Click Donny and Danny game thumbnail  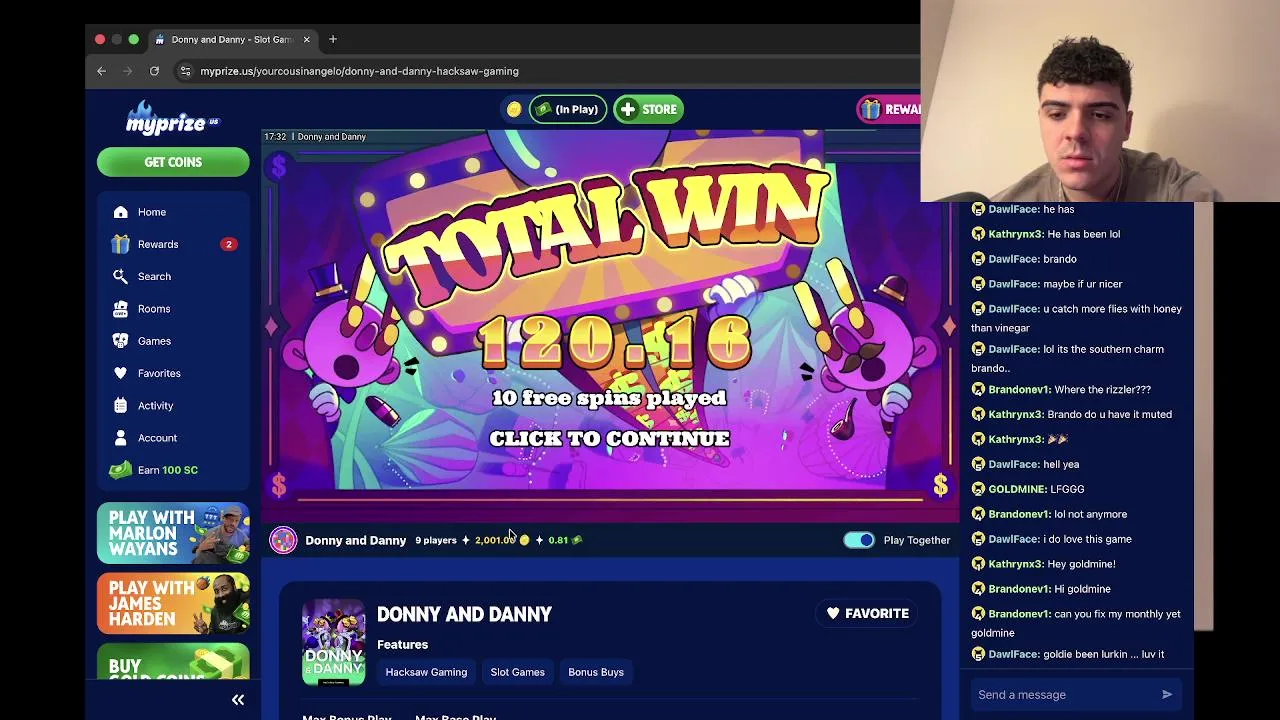click(334, 642)
